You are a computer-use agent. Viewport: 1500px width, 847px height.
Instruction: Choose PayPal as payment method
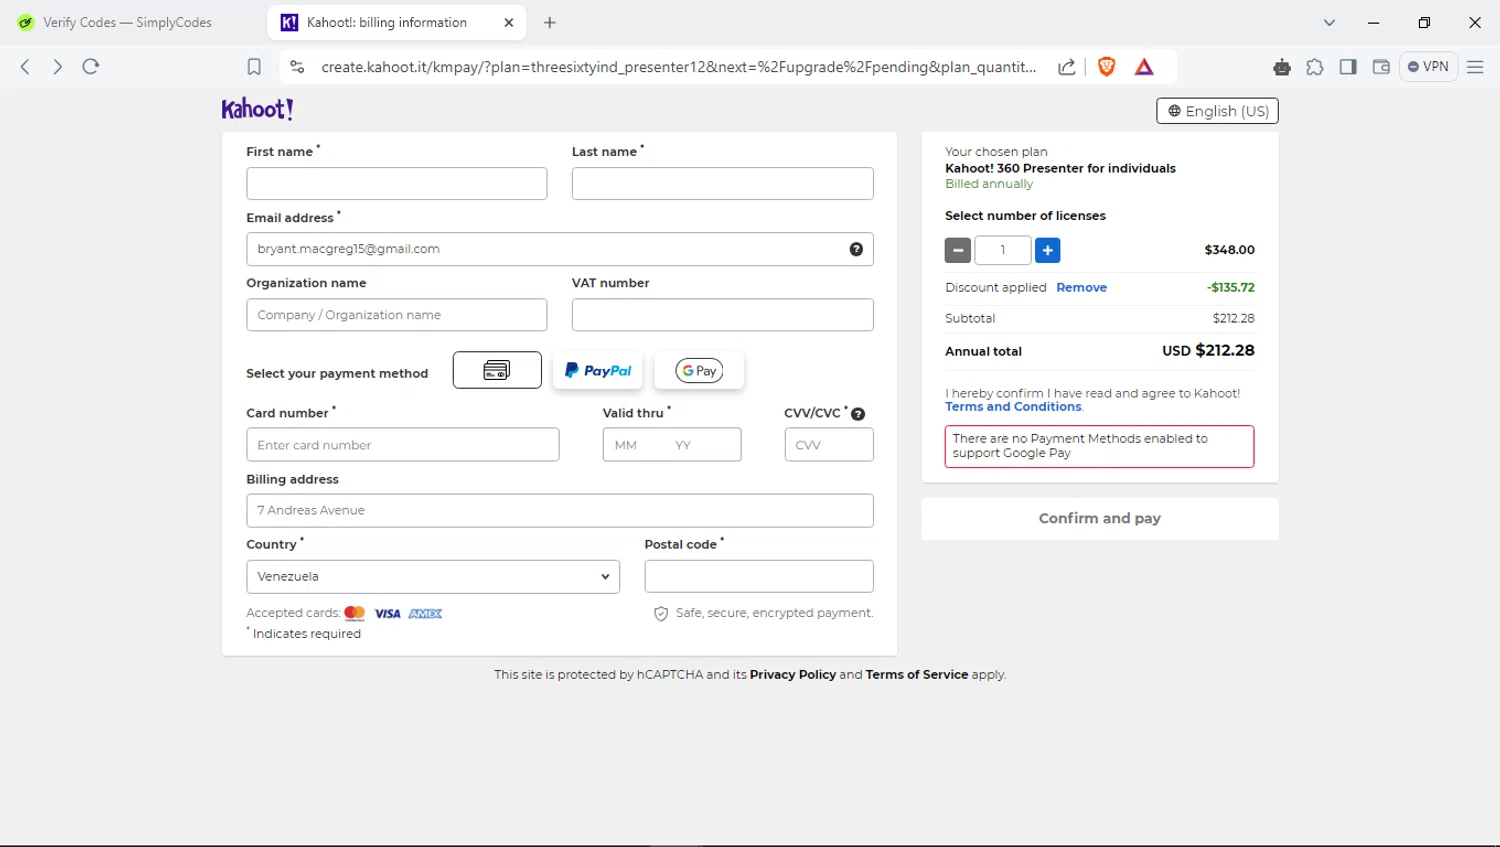[598, 370]
